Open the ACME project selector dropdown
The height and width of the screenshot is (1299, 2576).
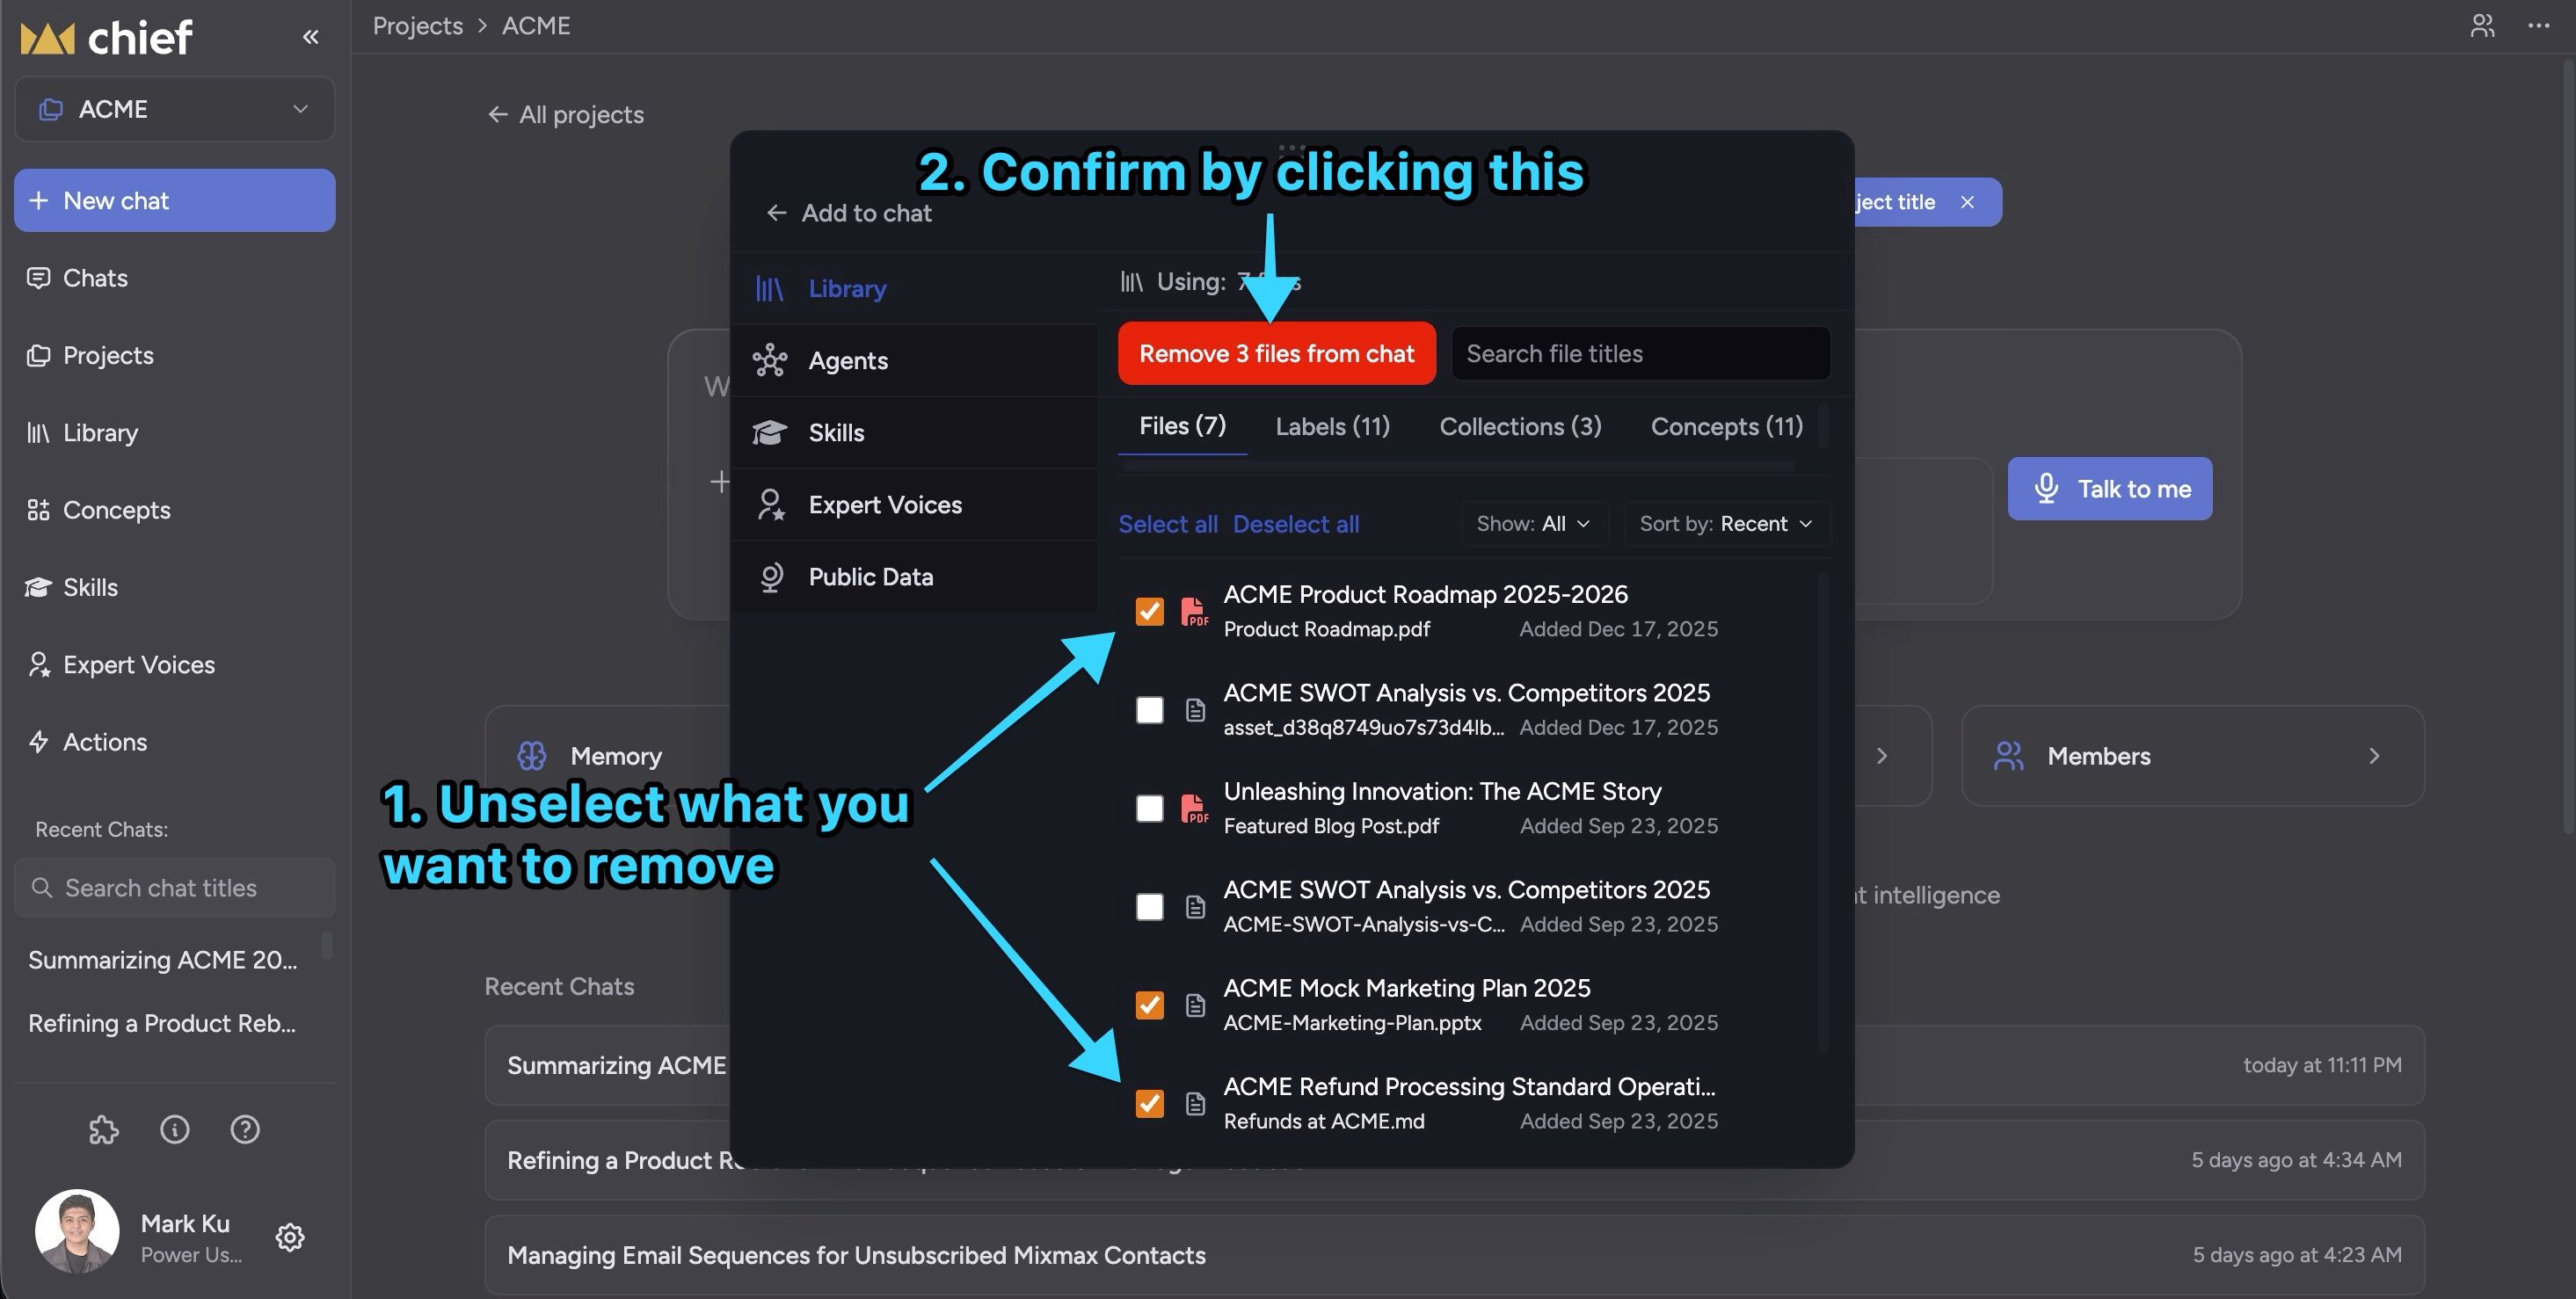[x=175, y=109]
